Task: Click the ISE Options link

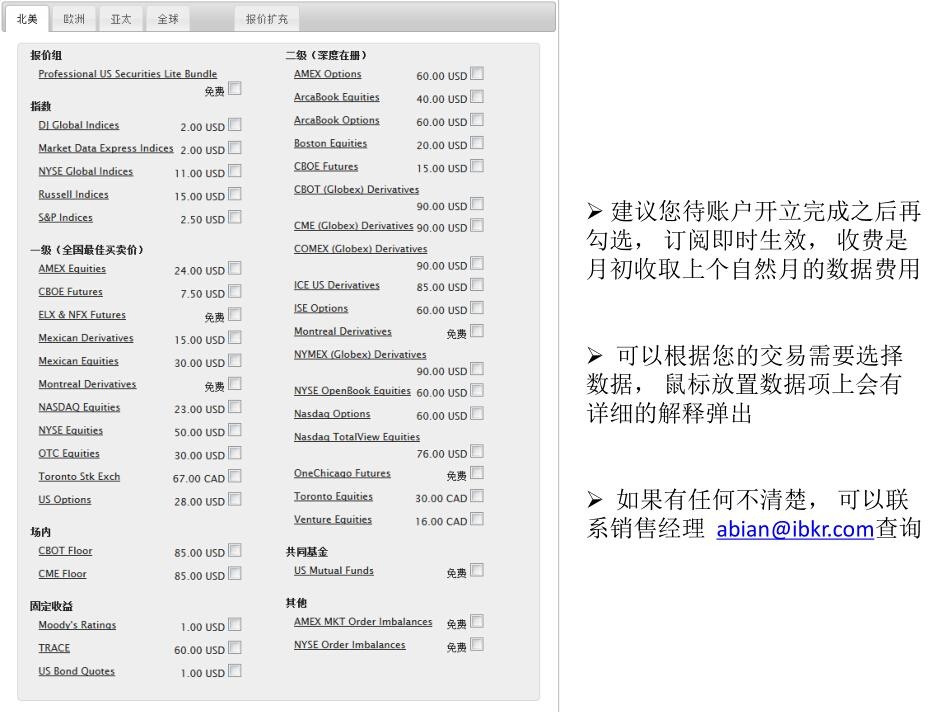Action: tap(321, 308)
